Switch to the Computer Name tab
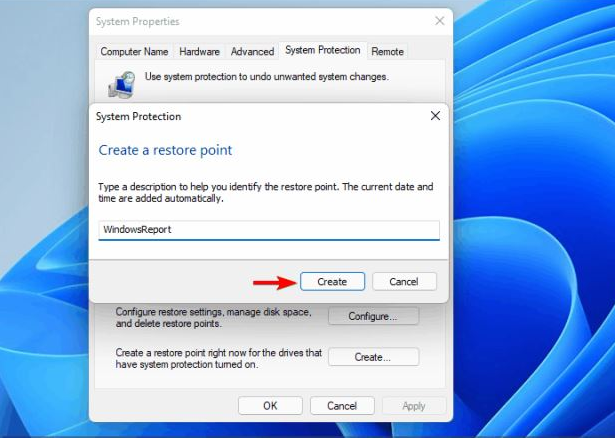 pyautogui.click(x=135, y=51)
